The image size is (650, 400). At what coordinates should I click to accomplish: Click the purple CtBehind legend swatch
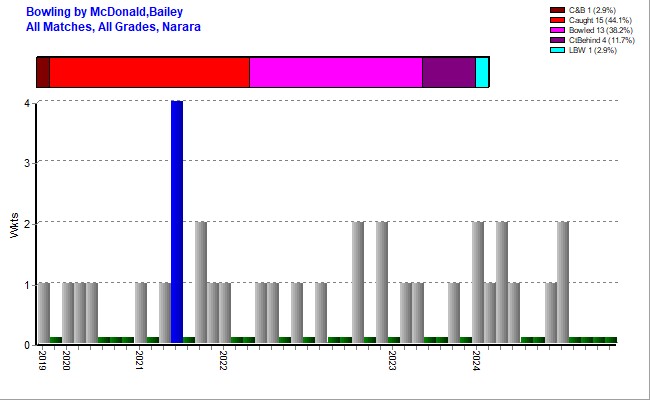pos(558,40)
